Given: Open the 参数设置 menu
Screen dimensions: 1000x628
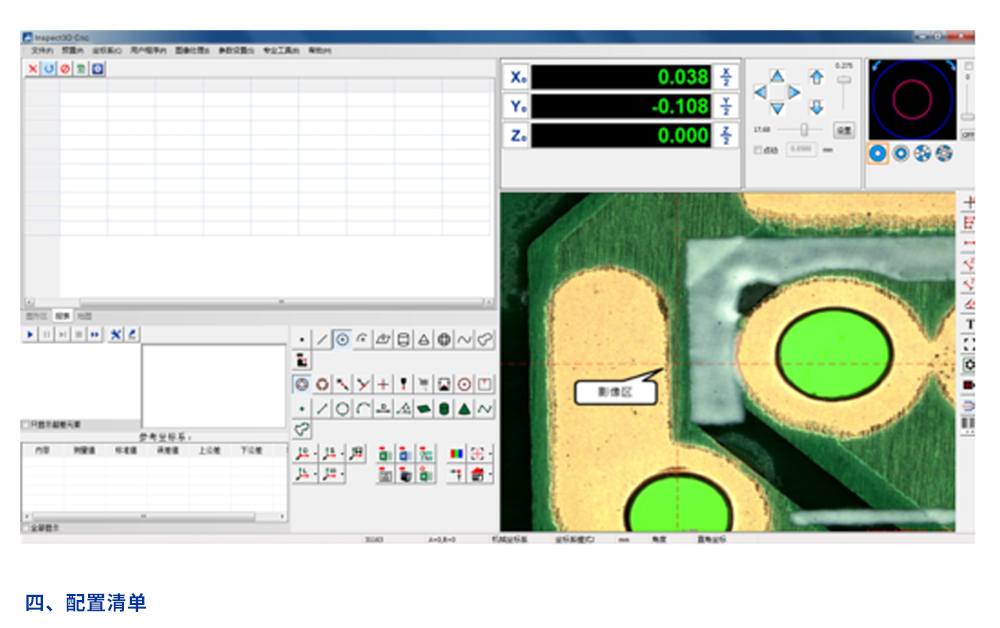Looking at the screenshot, I should (x=236, y=49).
